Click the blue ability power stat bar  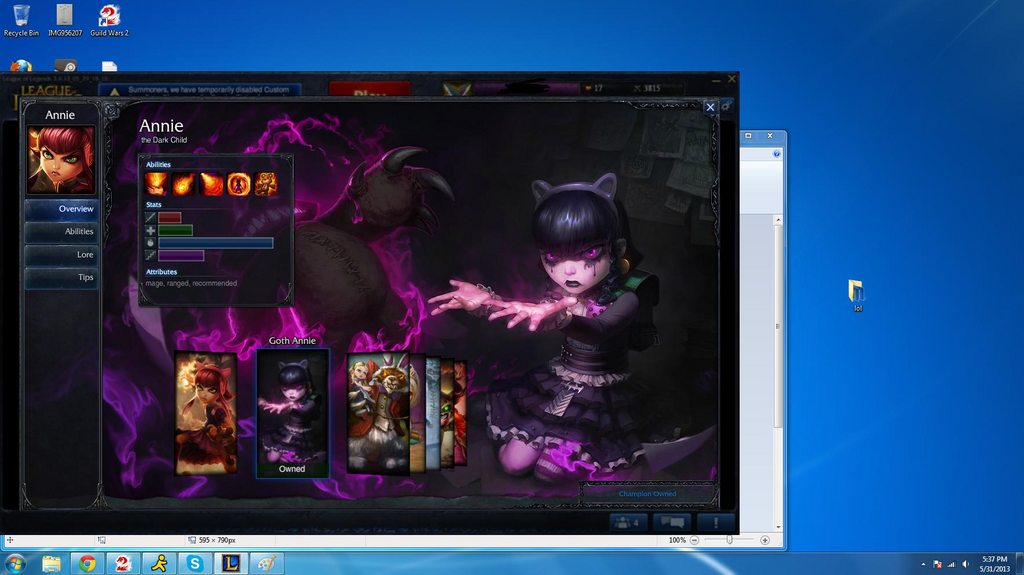[216, 242]
